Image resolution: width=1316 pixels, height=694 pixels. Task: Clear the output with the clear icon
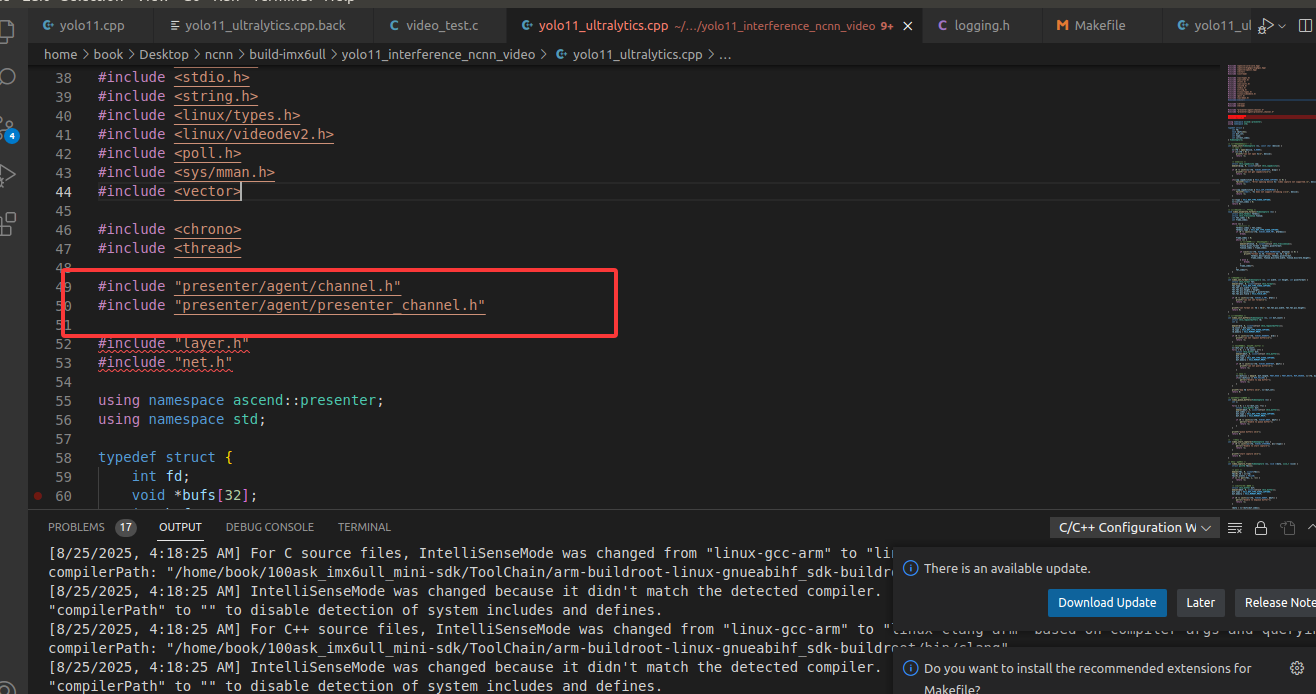[x=1235, y=527]
